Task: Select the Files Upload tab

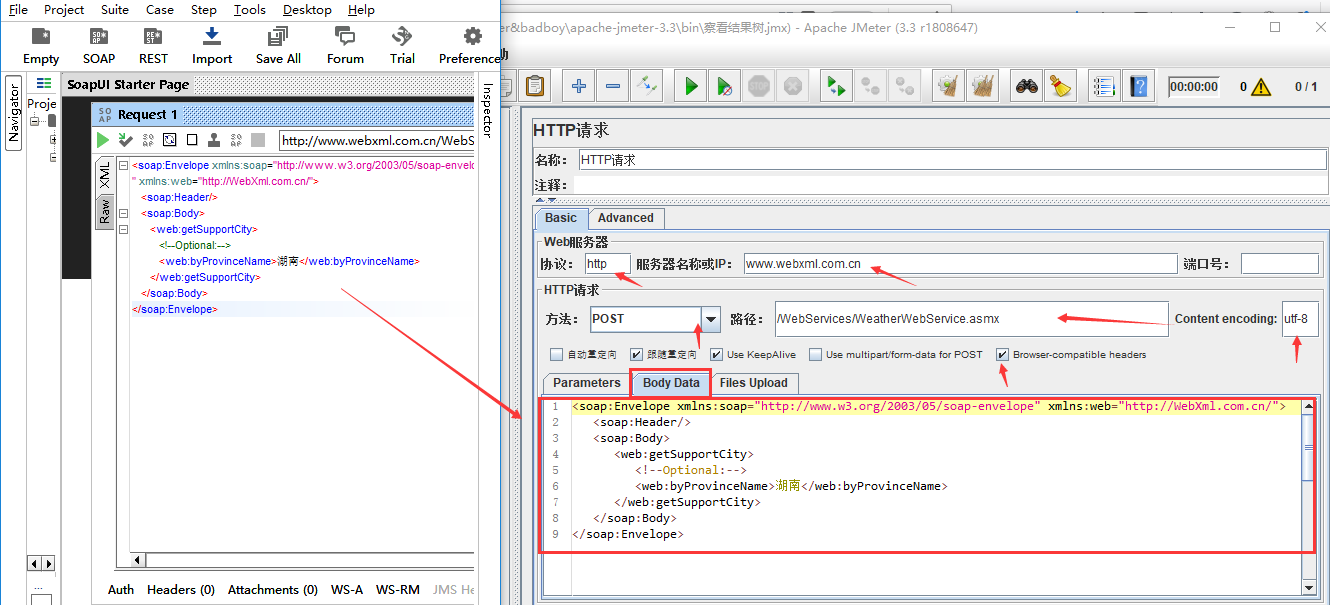Action: (753, 383)
